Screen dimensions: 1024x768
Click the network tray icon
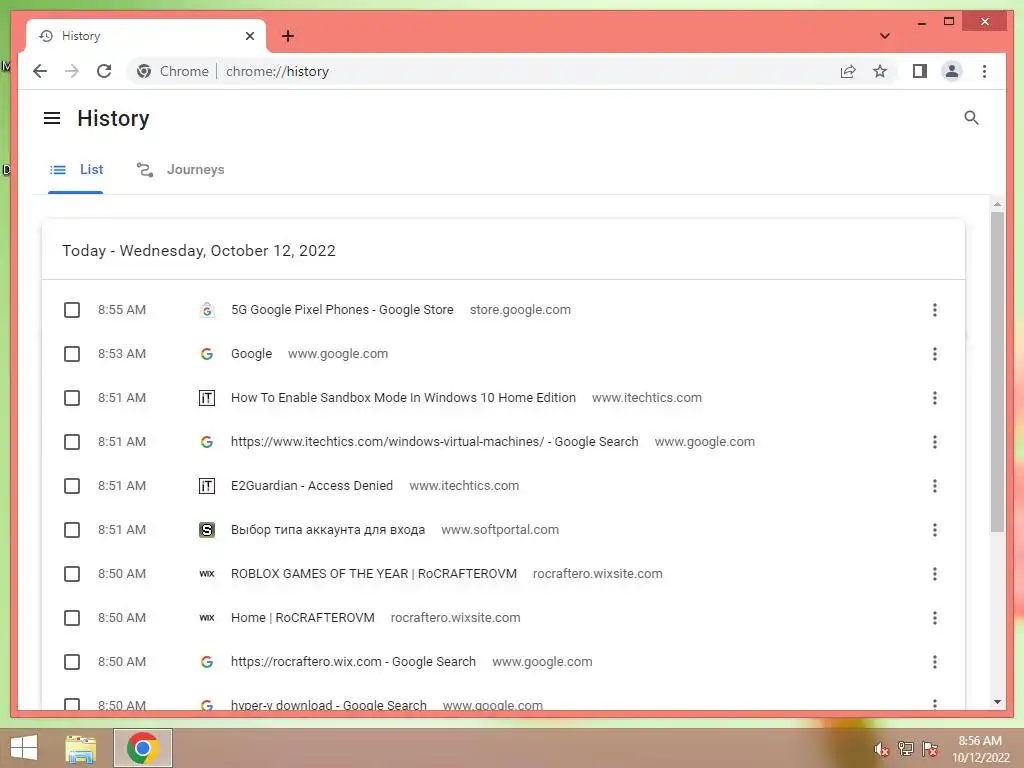pyautogui.click(x=905, y=749)
